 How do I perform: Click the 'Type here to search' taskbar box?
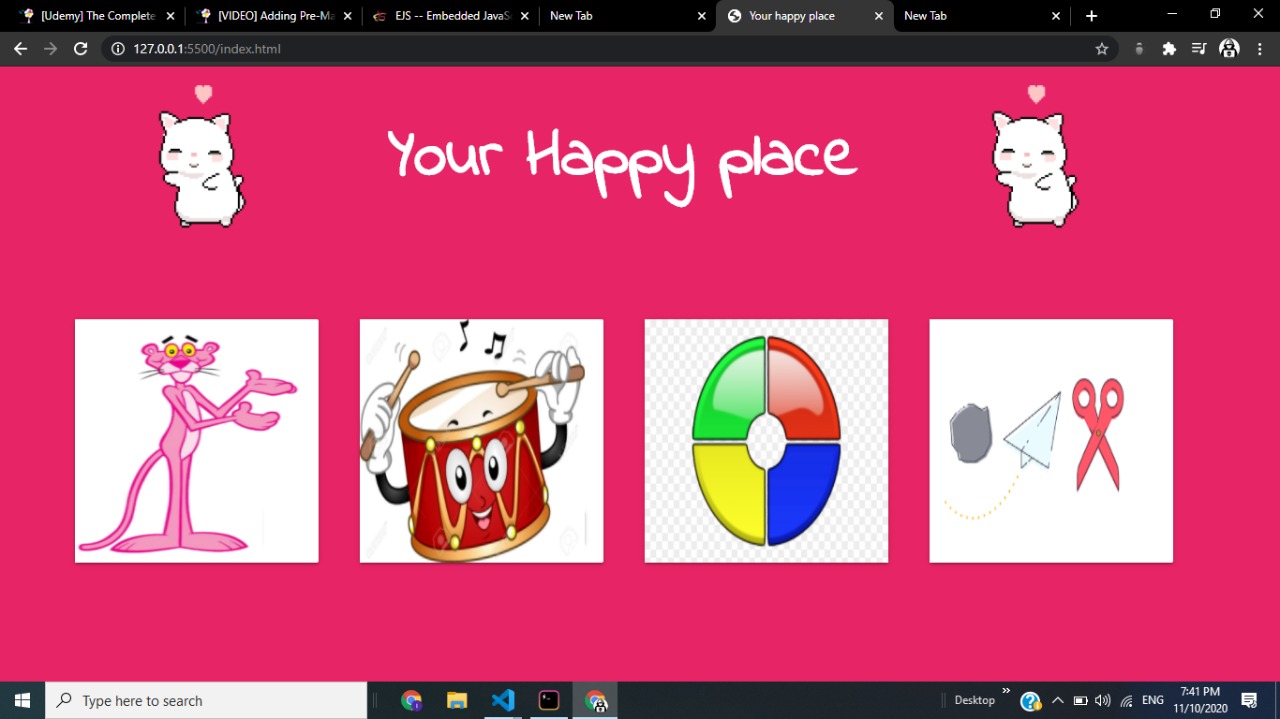[206, 700]
